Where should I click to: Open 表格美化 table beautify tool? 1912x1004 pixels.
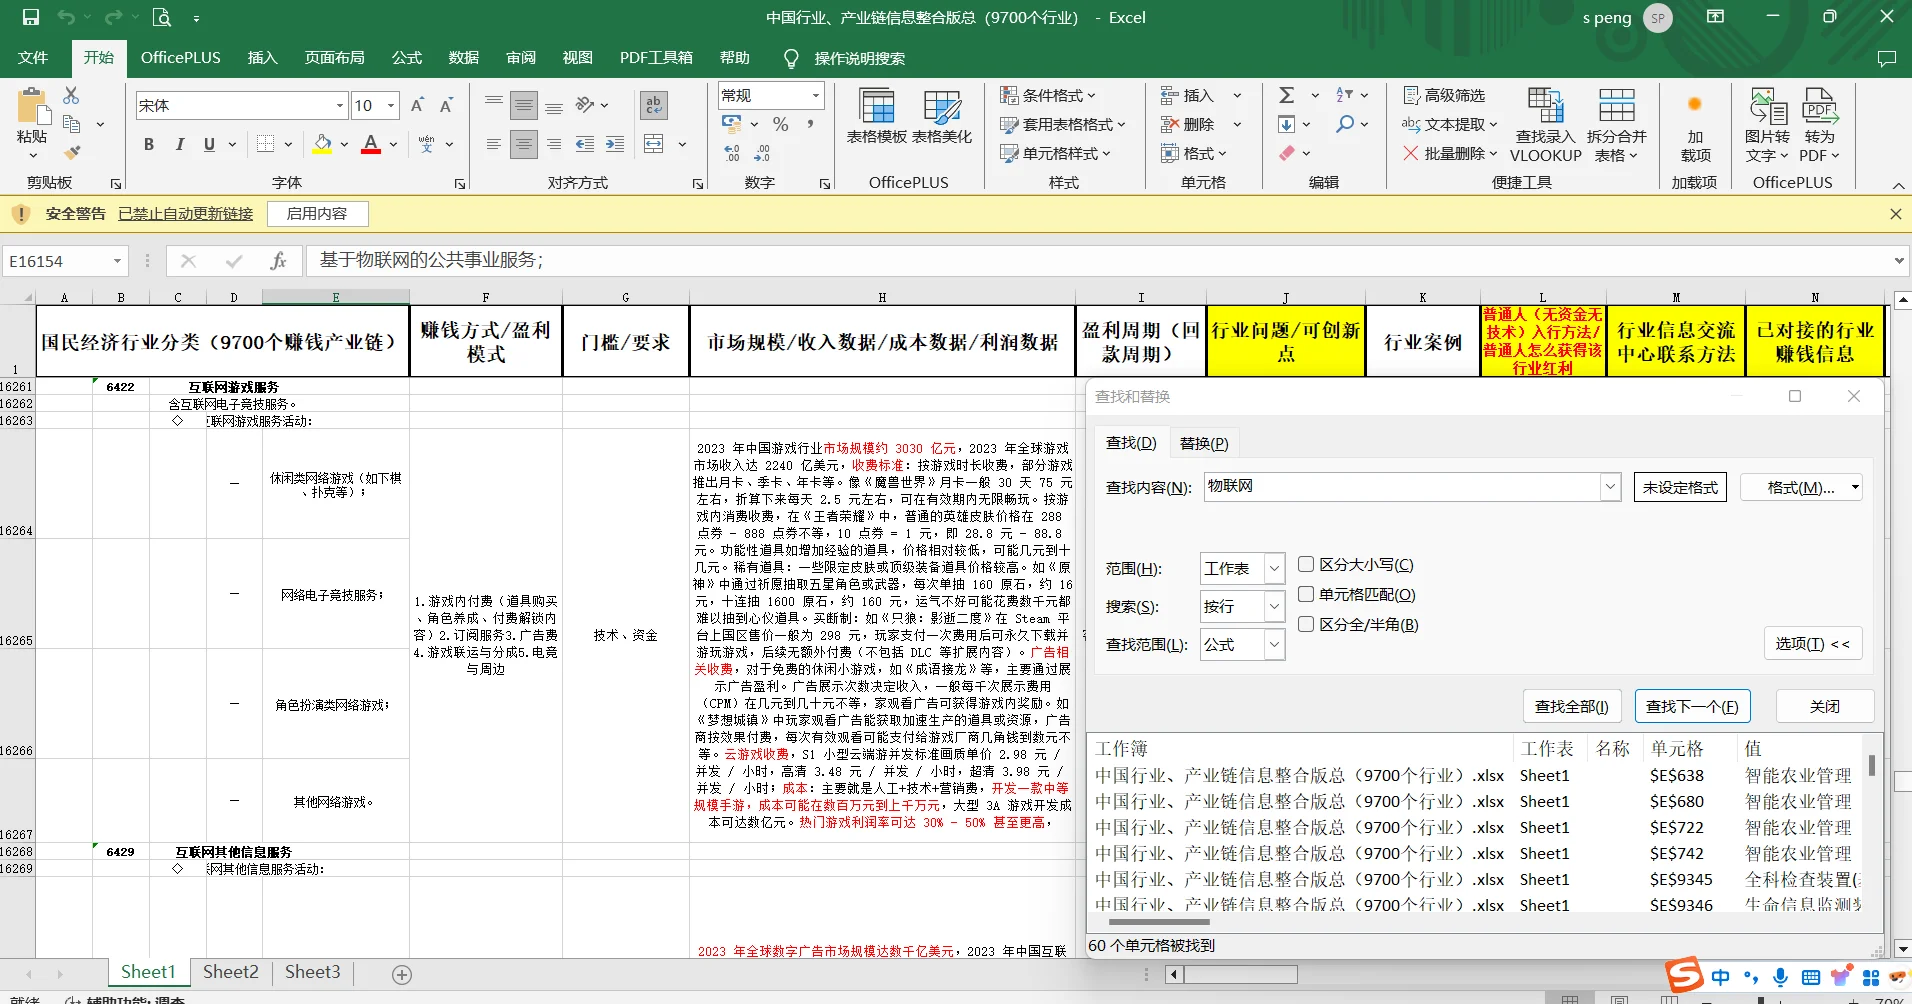[942, 117]
